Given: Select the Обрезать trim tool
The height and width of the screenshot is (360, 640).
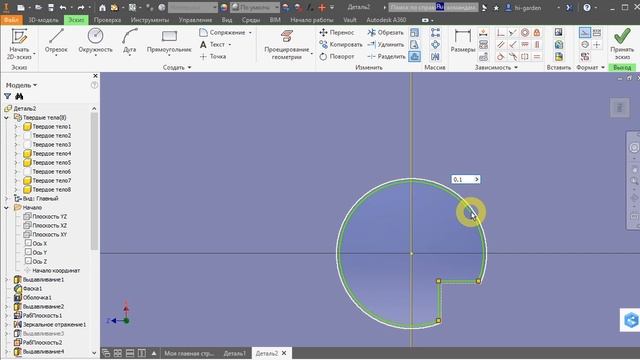Looking at the screenshot, I should 385,32.
